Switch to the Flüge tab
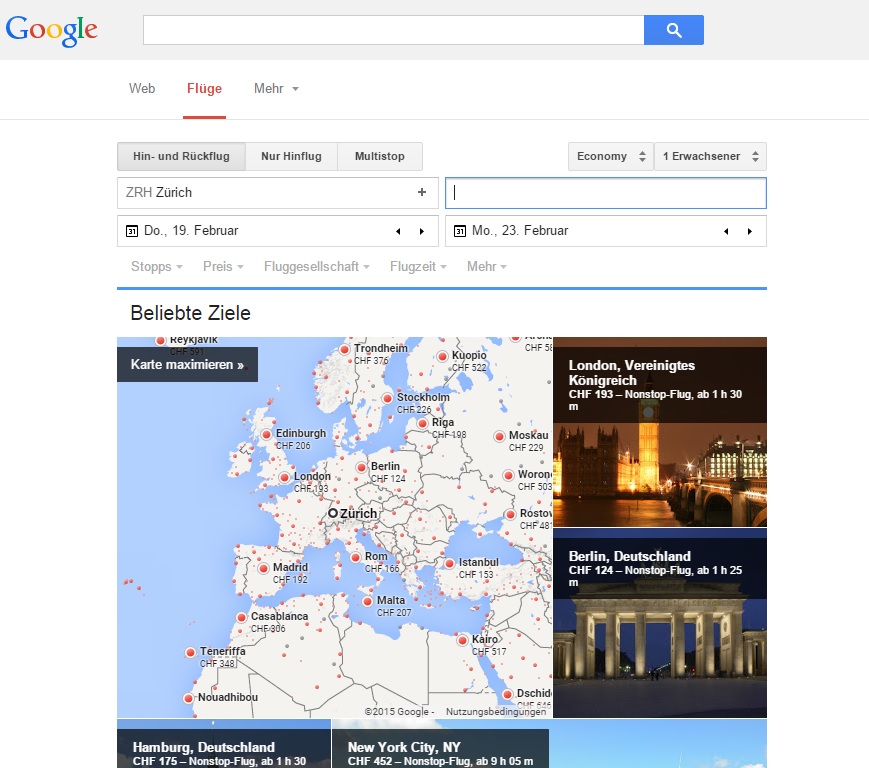 205,89
